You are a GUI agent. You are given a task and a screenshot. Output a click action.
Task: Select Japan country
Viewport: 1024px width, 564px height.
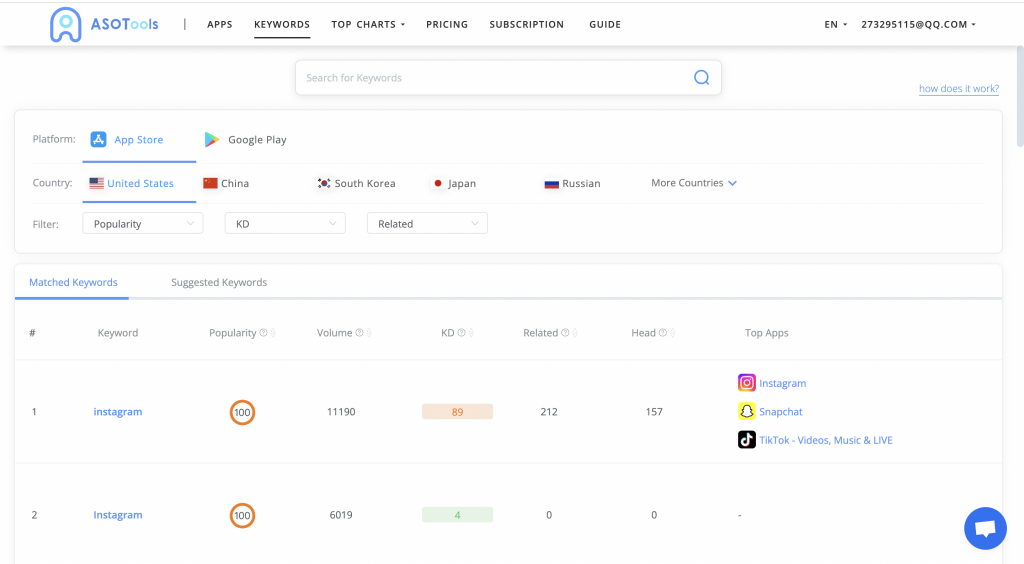coord(454,183)
